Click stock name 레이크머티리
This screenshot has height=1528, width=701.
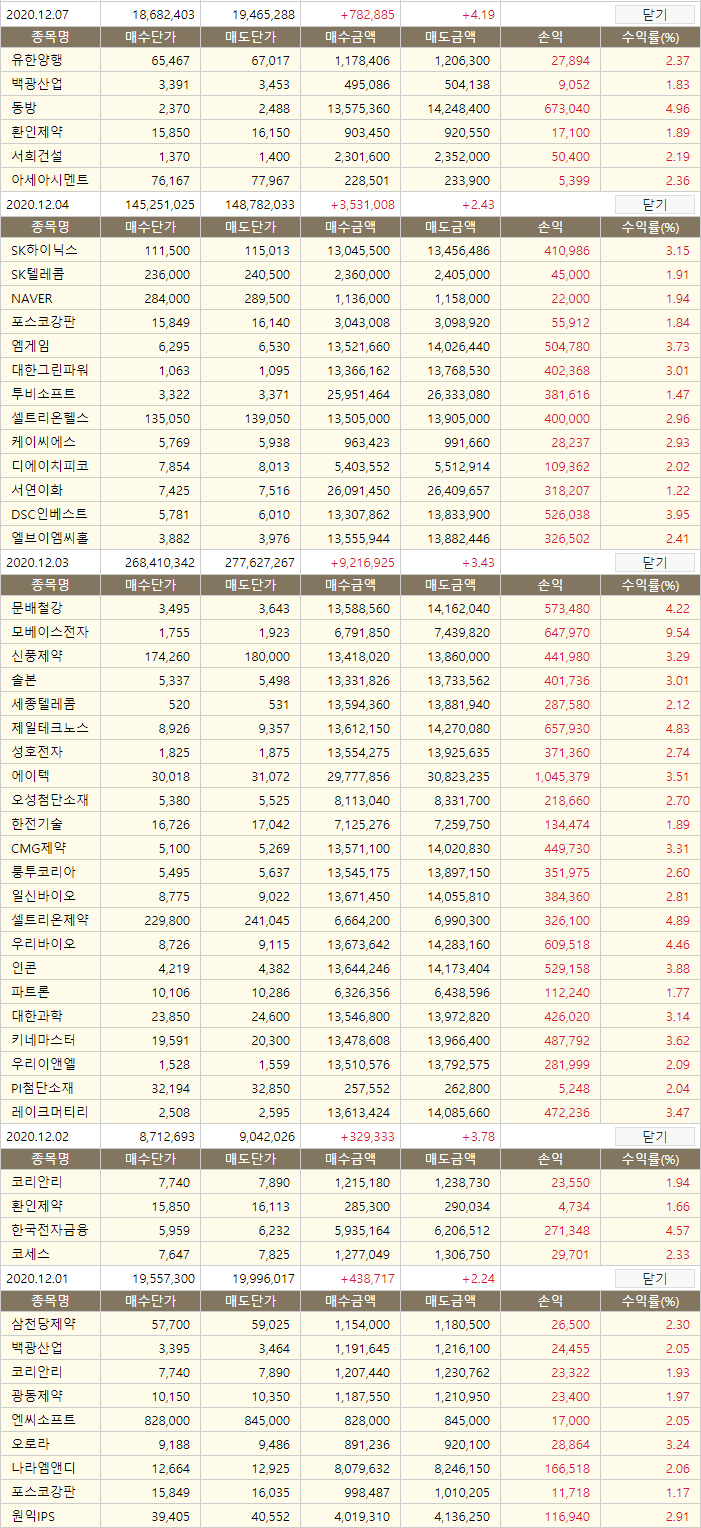click(50, 1112)
